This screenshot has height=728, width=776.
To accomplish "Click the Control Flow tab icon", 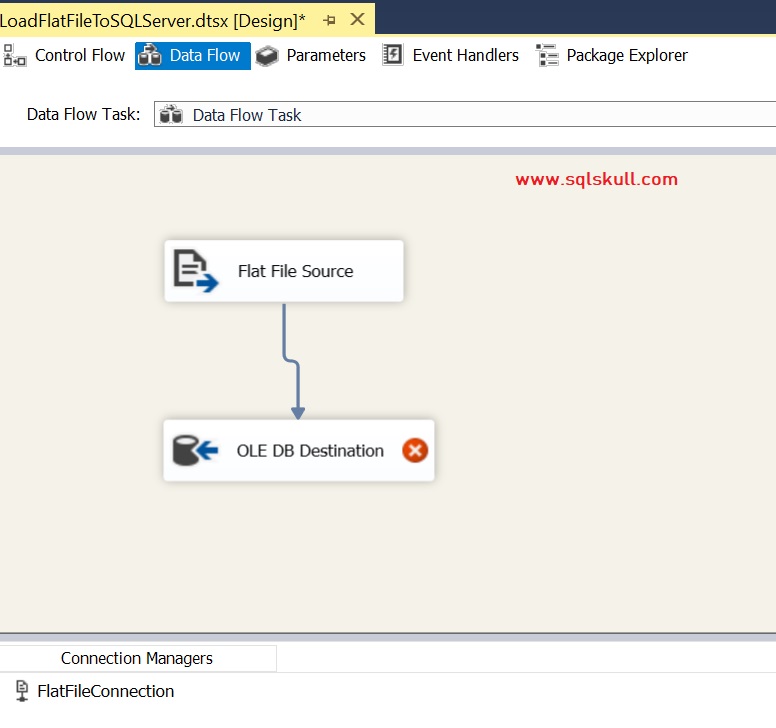I will tap(15, 55).
